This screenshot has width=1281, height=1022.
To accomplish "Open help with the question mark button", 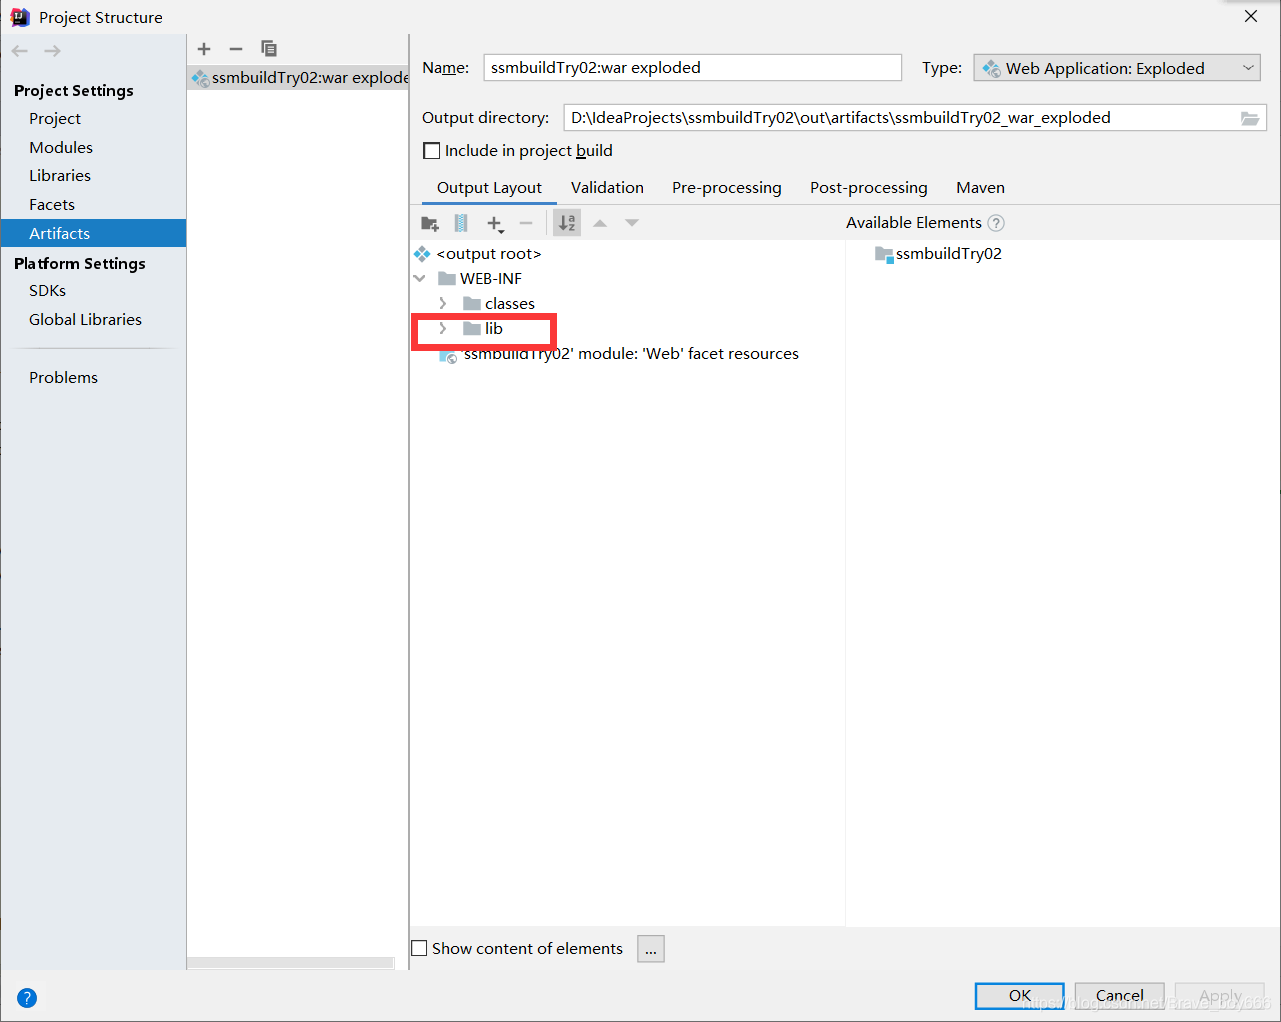I will coord(27,997).
